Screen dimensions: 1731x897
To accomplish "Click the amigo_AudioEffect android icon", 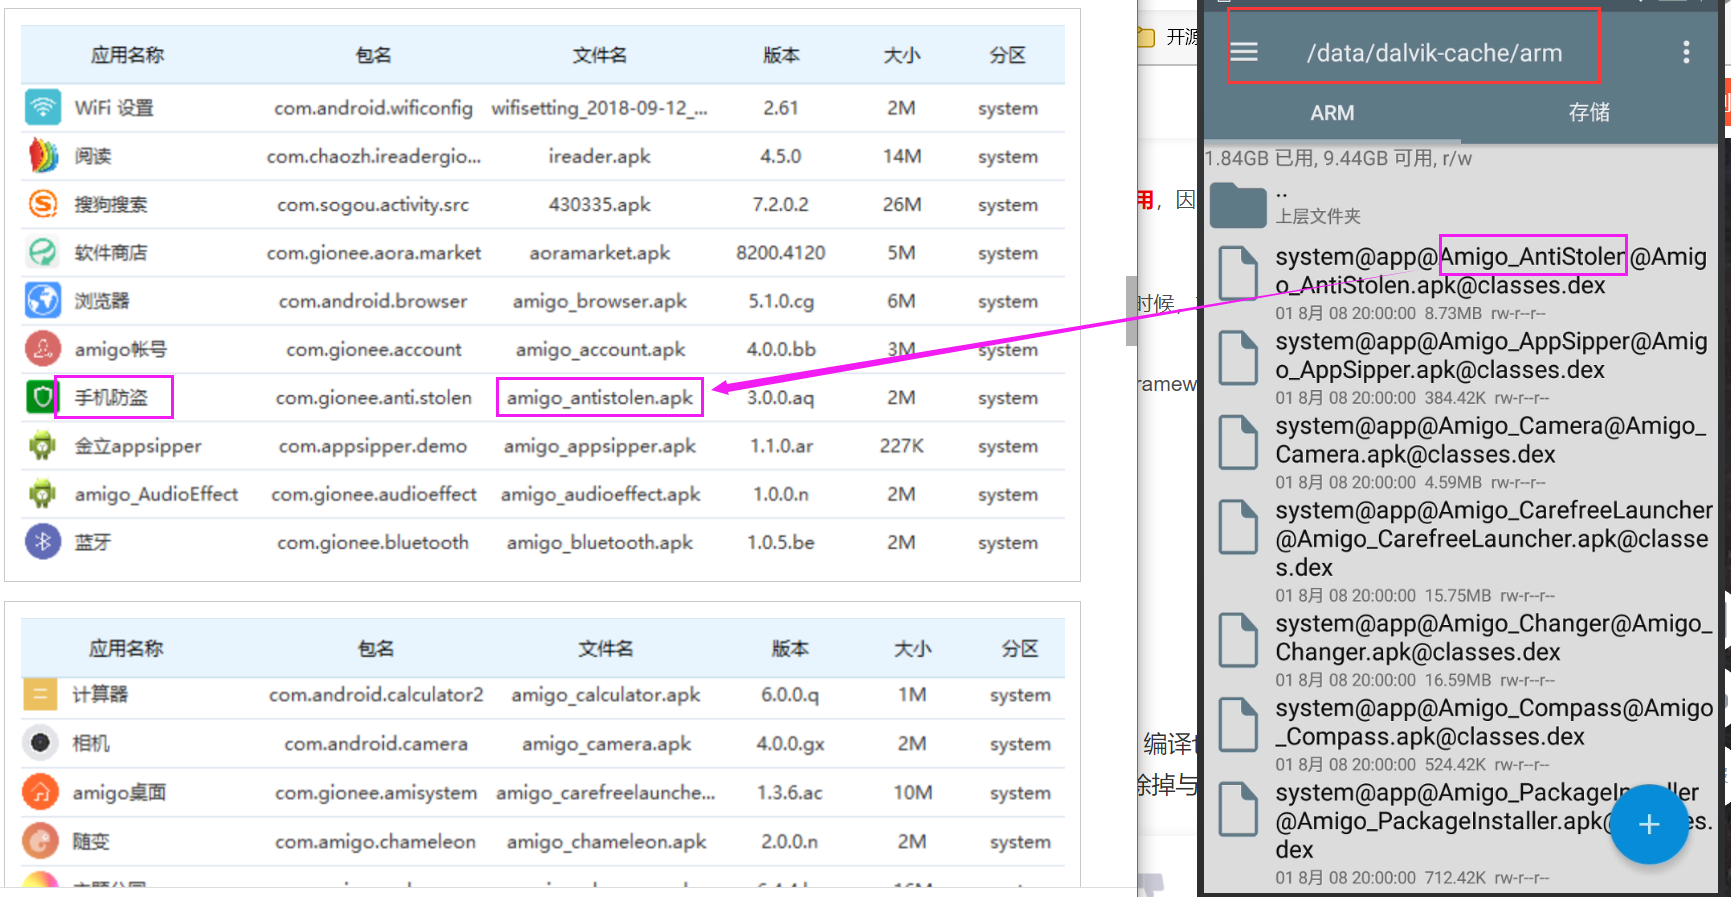I will (42, 494).
